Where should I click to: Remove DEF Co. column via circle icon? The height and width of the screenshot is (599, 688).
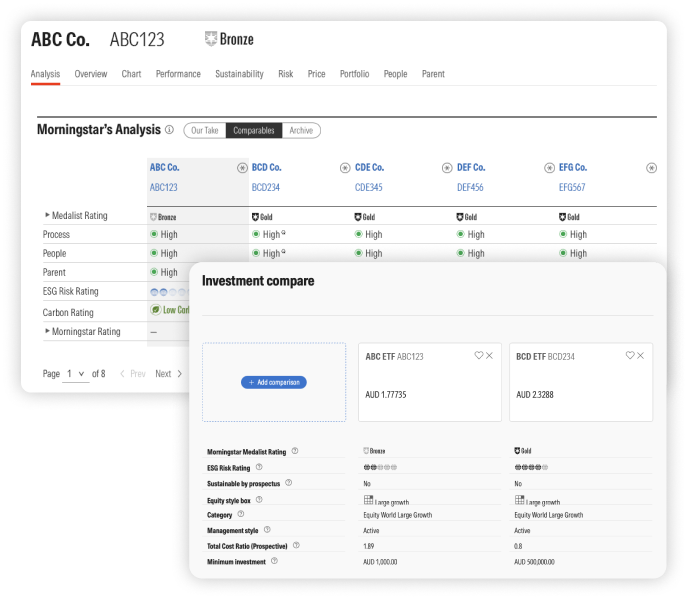click(549, 168)
